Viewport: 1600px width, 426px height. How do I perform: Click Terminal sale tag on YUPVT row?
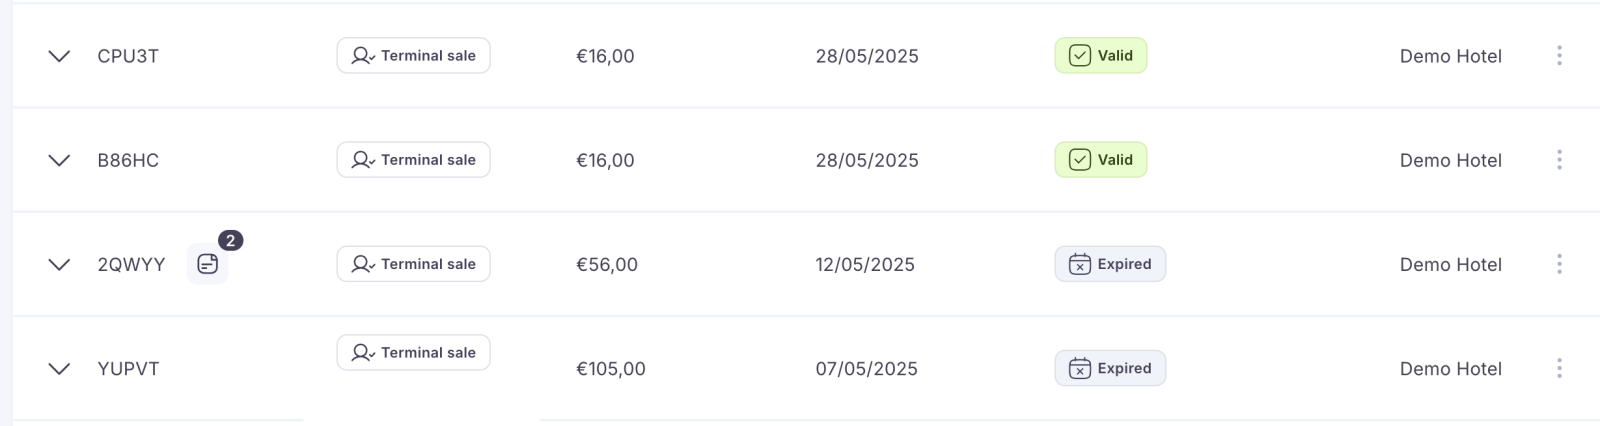pyautogui.click(x=413, y=353)
